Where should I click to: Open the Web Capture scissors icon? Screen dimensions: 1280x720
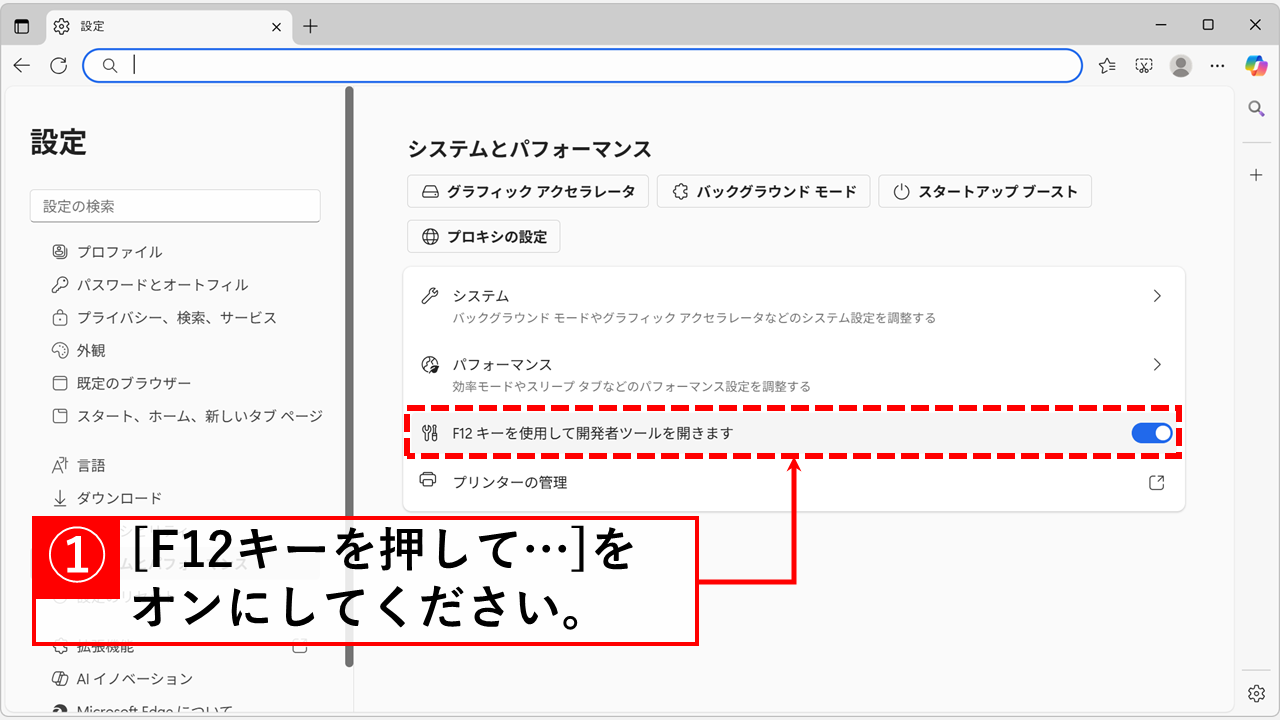(1143, 65)
